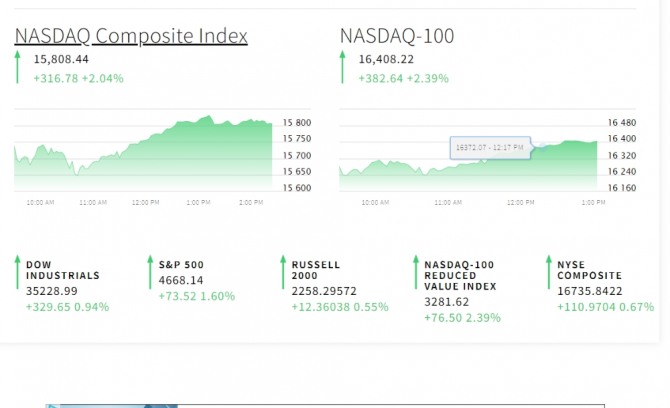
Task: Select the S&P 500 index label
Action: (x=181, y=265)
